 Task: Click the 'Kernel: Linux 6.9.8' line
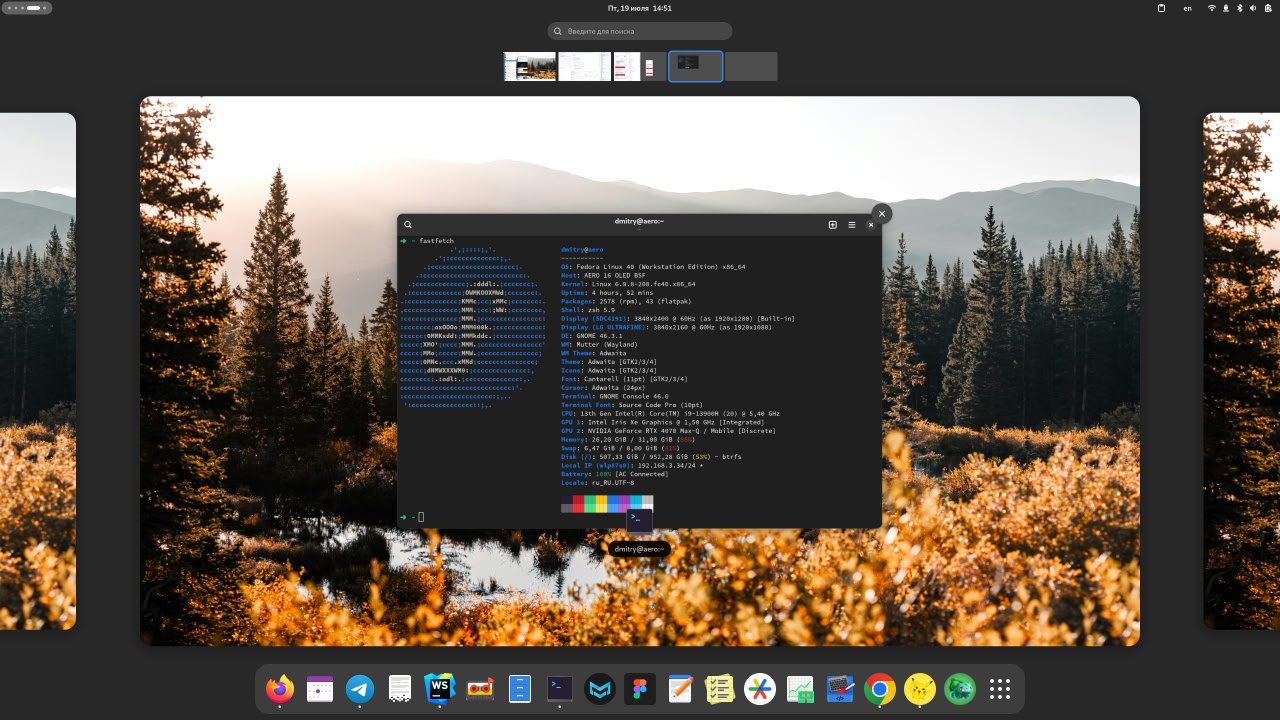(x=628, y=284)
